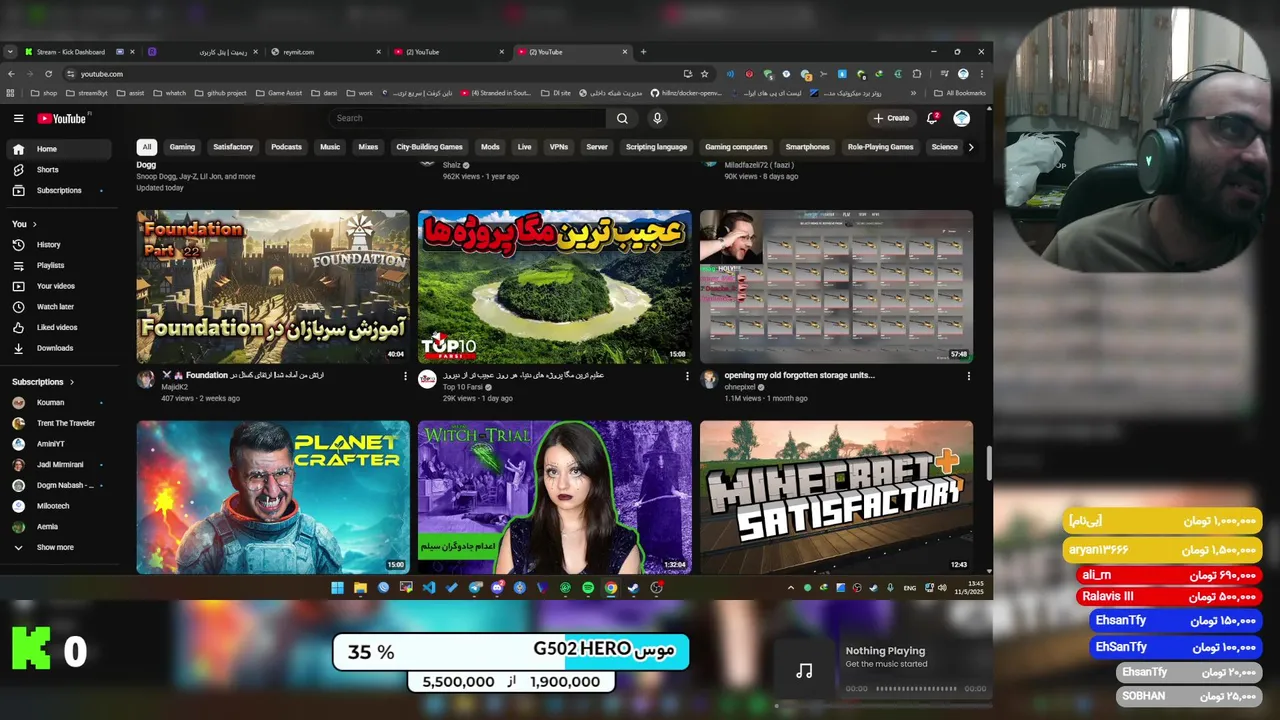Viewport: 1280px width, 720px height.
Task: Click the ENG language indicator
Action: click(909, 588)
